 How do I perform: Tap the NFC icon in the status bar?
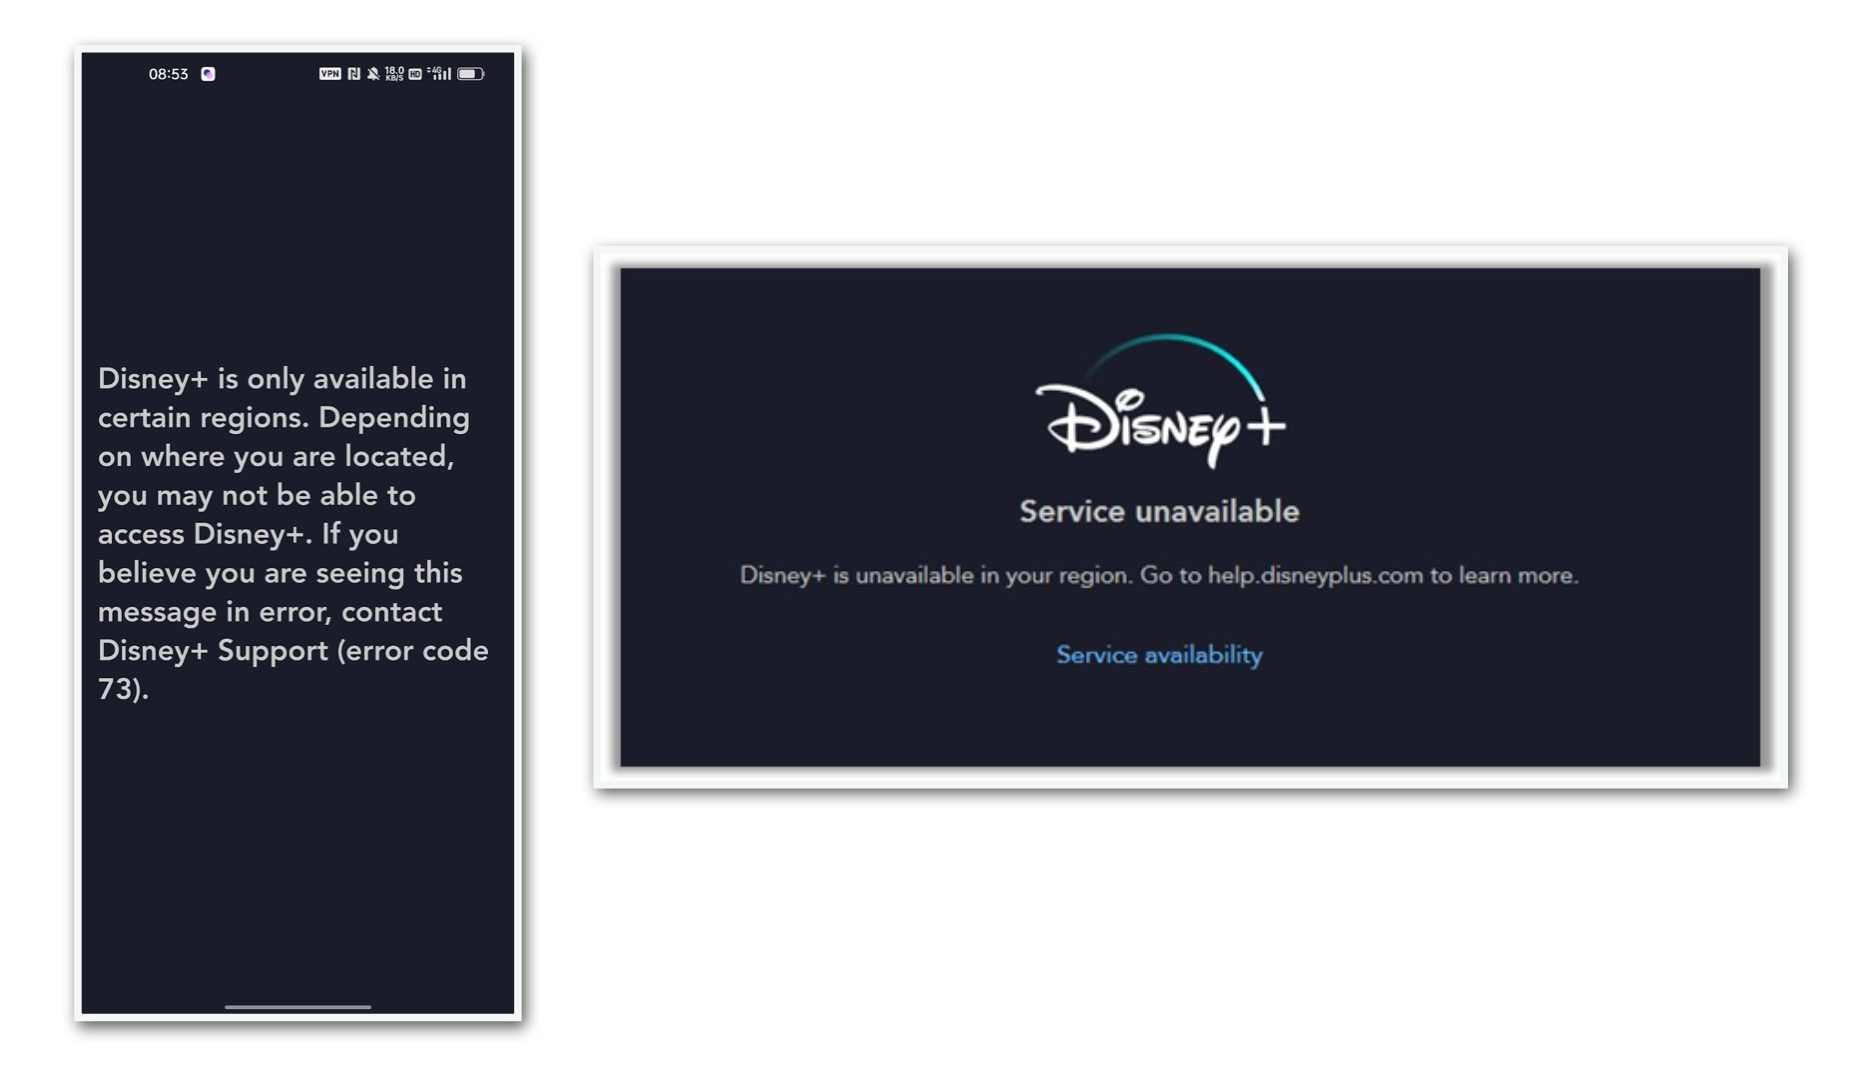point(355,73)
